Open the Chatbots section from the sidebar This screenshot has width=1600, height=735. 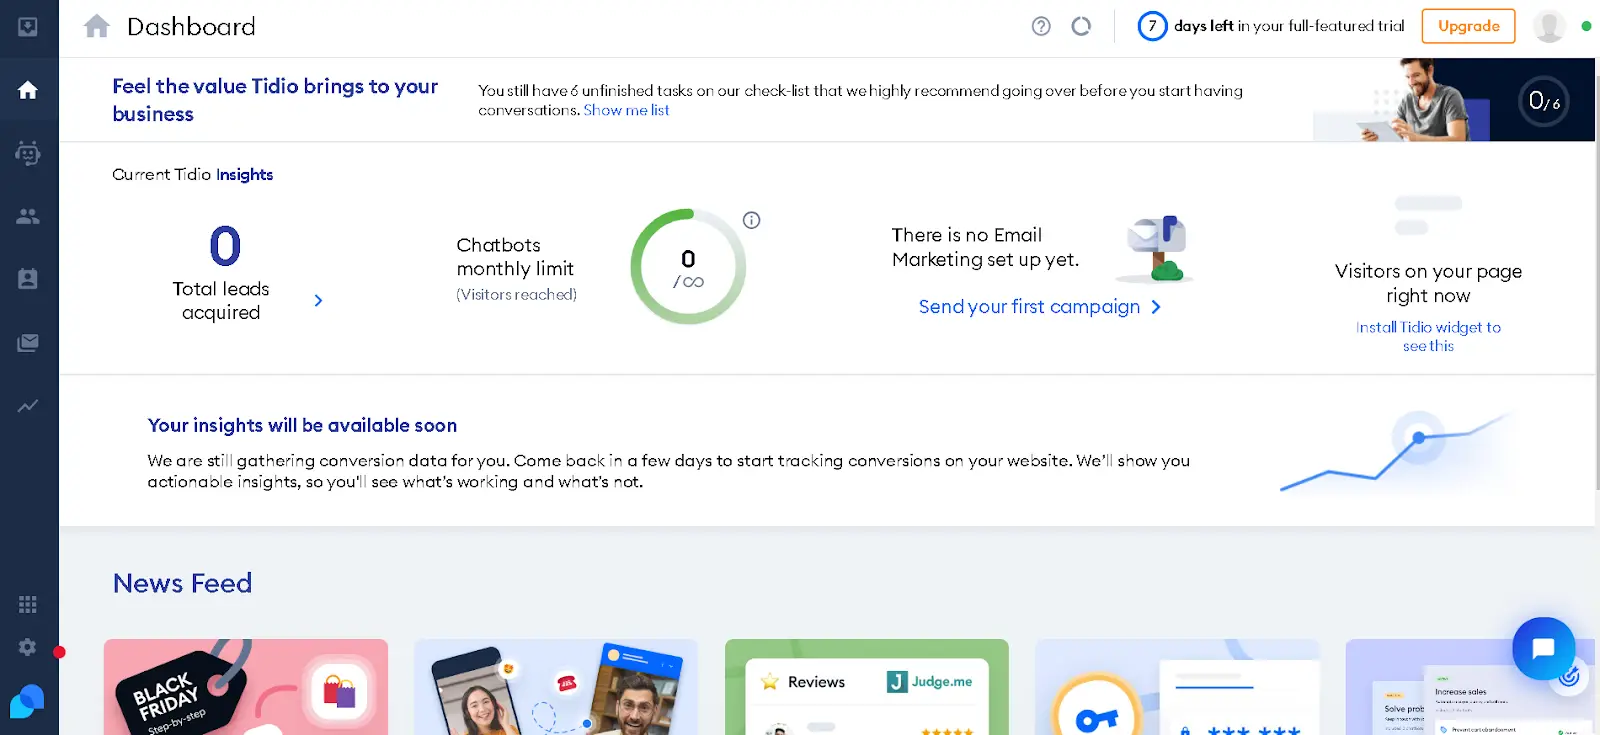coord(28,153)
